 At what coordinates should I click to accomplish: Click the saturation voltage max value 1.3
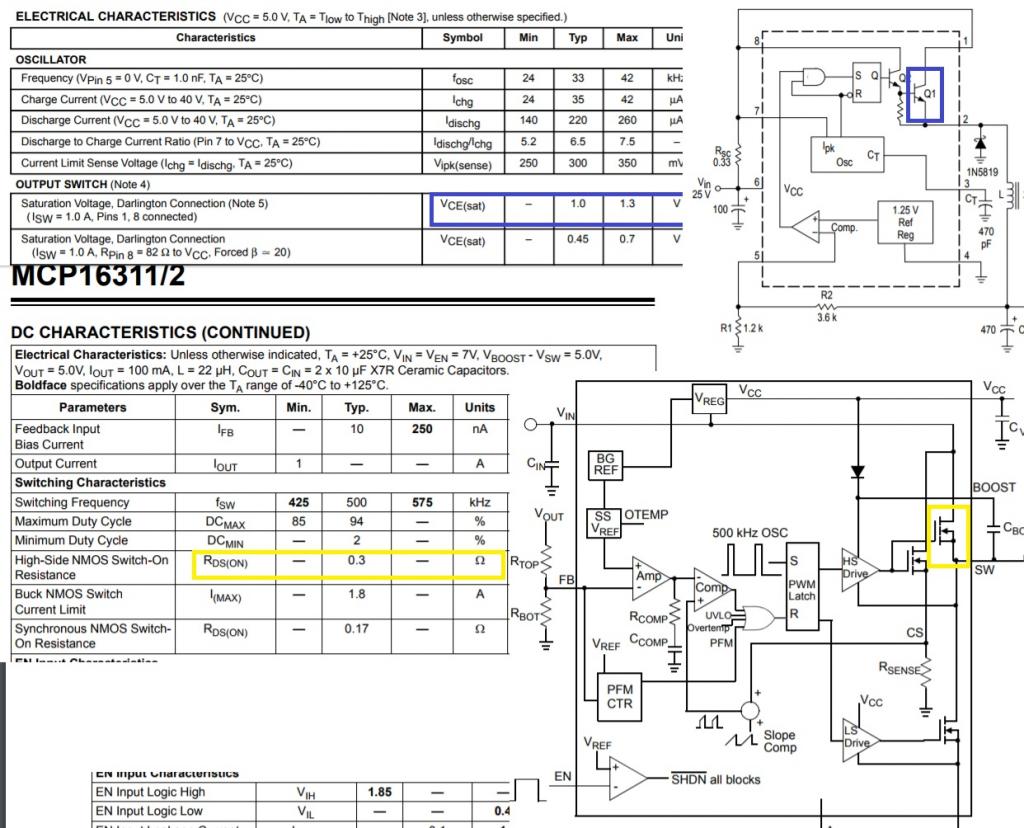pos(627,204)
